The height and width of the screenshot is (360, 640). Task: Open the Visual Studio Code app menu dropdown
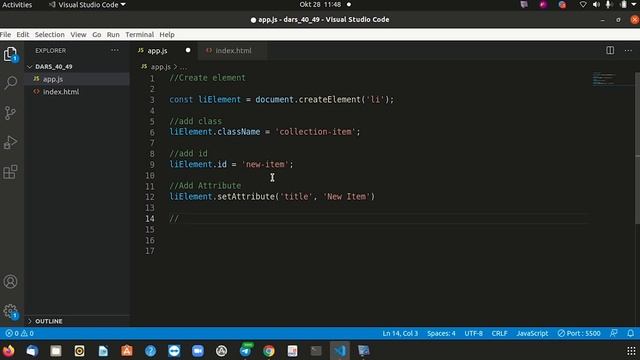pyautogui.click(x=87, y=5)
